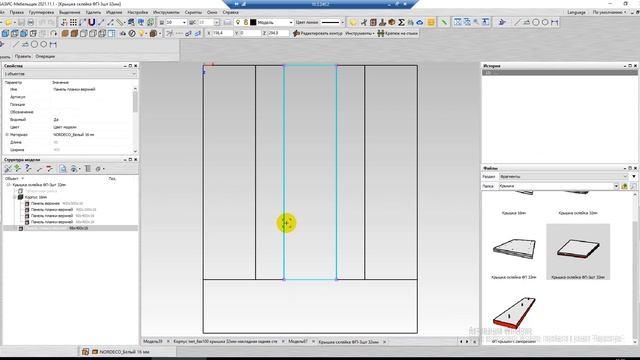The image size is (640, 360).
Task: Open the Правка menu
Action: pyautogui.click(x=17, y=12)
